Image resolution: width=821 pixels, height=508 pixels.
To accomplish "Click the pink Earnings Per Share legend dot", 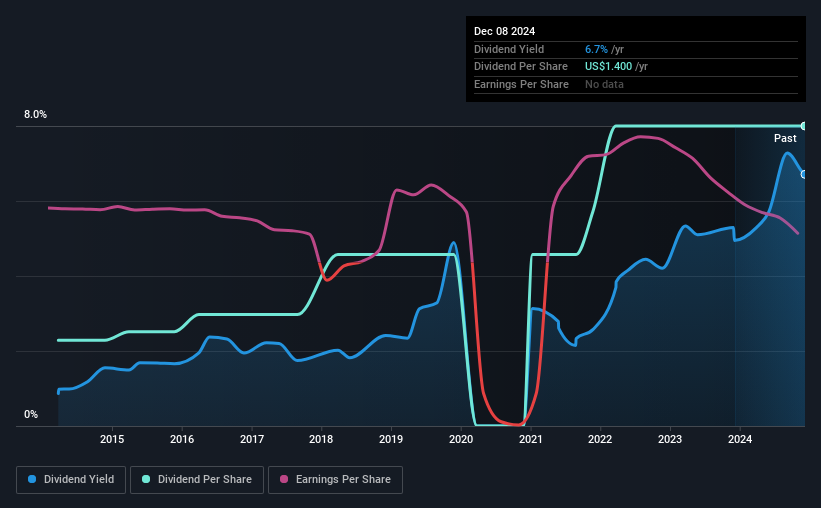I will pos(284,479).
